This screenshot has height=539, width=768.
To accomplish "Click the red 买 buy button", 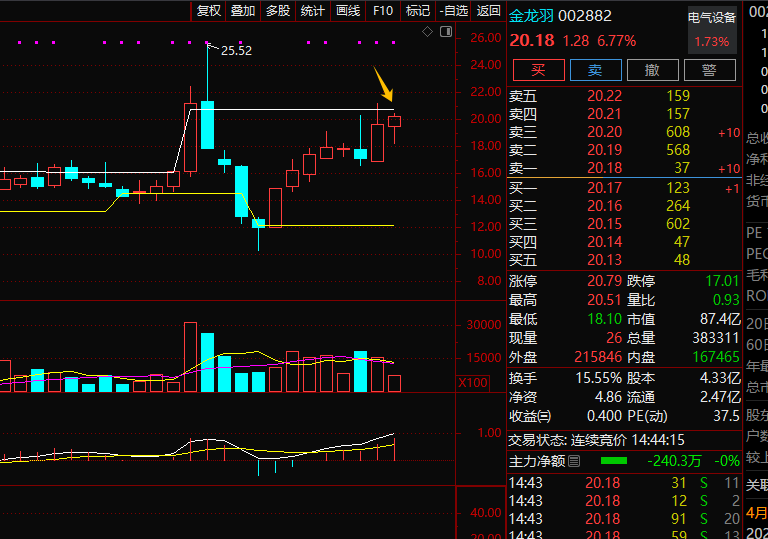I will tap(539, 70).
